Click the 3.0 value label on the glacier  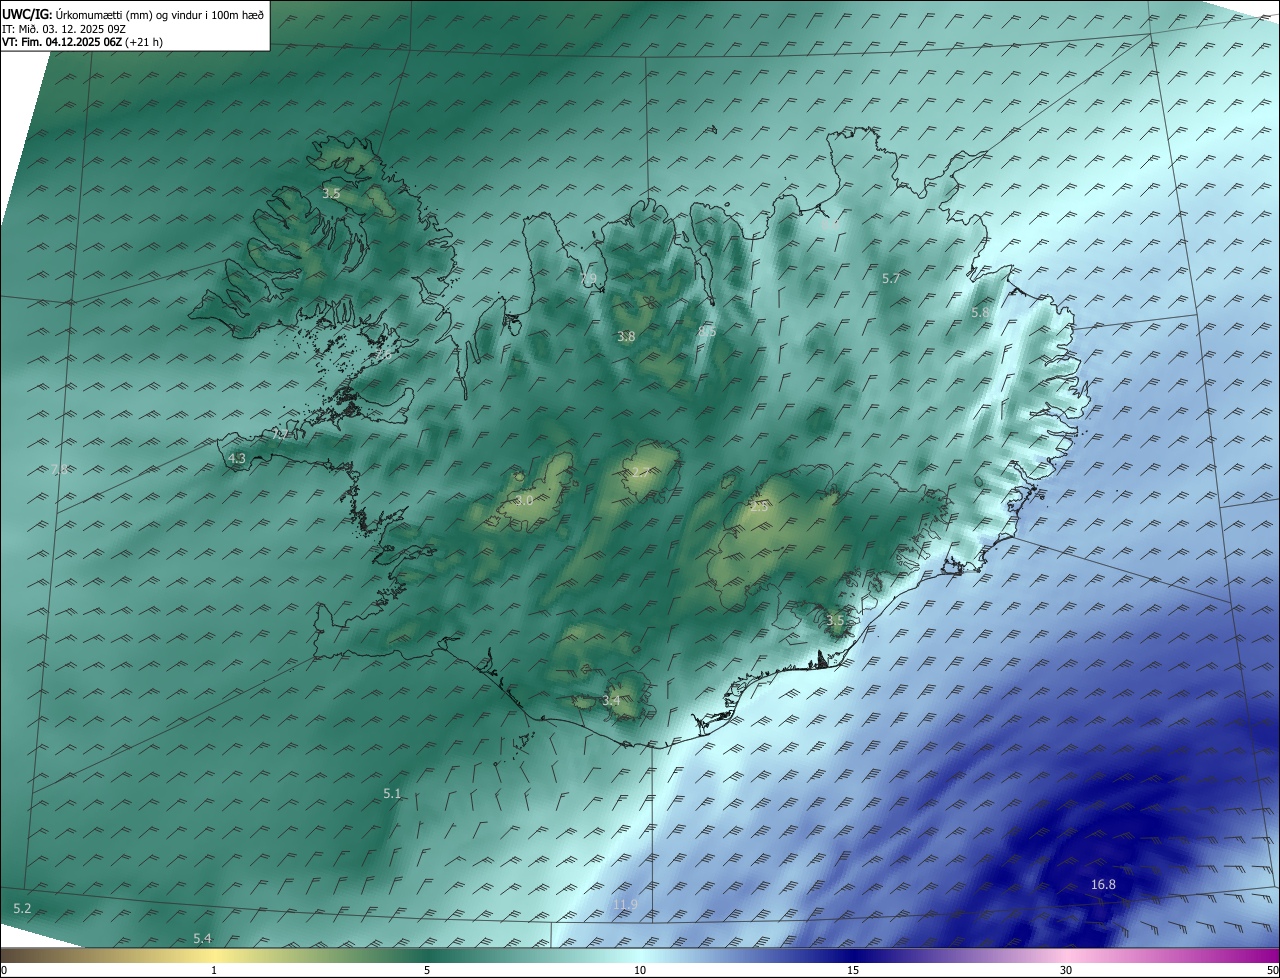pyautogui.click(x=524, y=500)
